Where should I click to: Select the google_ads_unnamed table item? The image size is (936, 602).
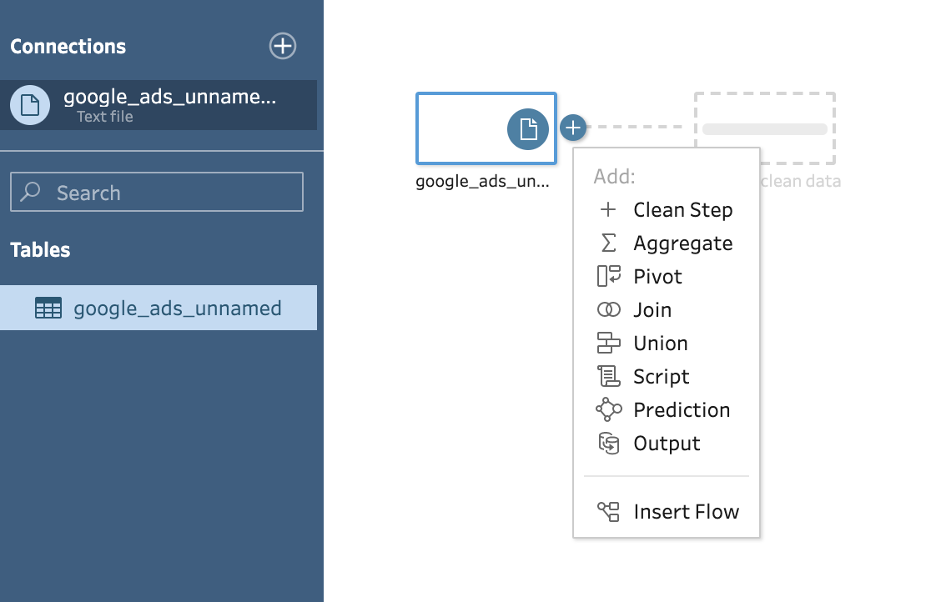177,308
